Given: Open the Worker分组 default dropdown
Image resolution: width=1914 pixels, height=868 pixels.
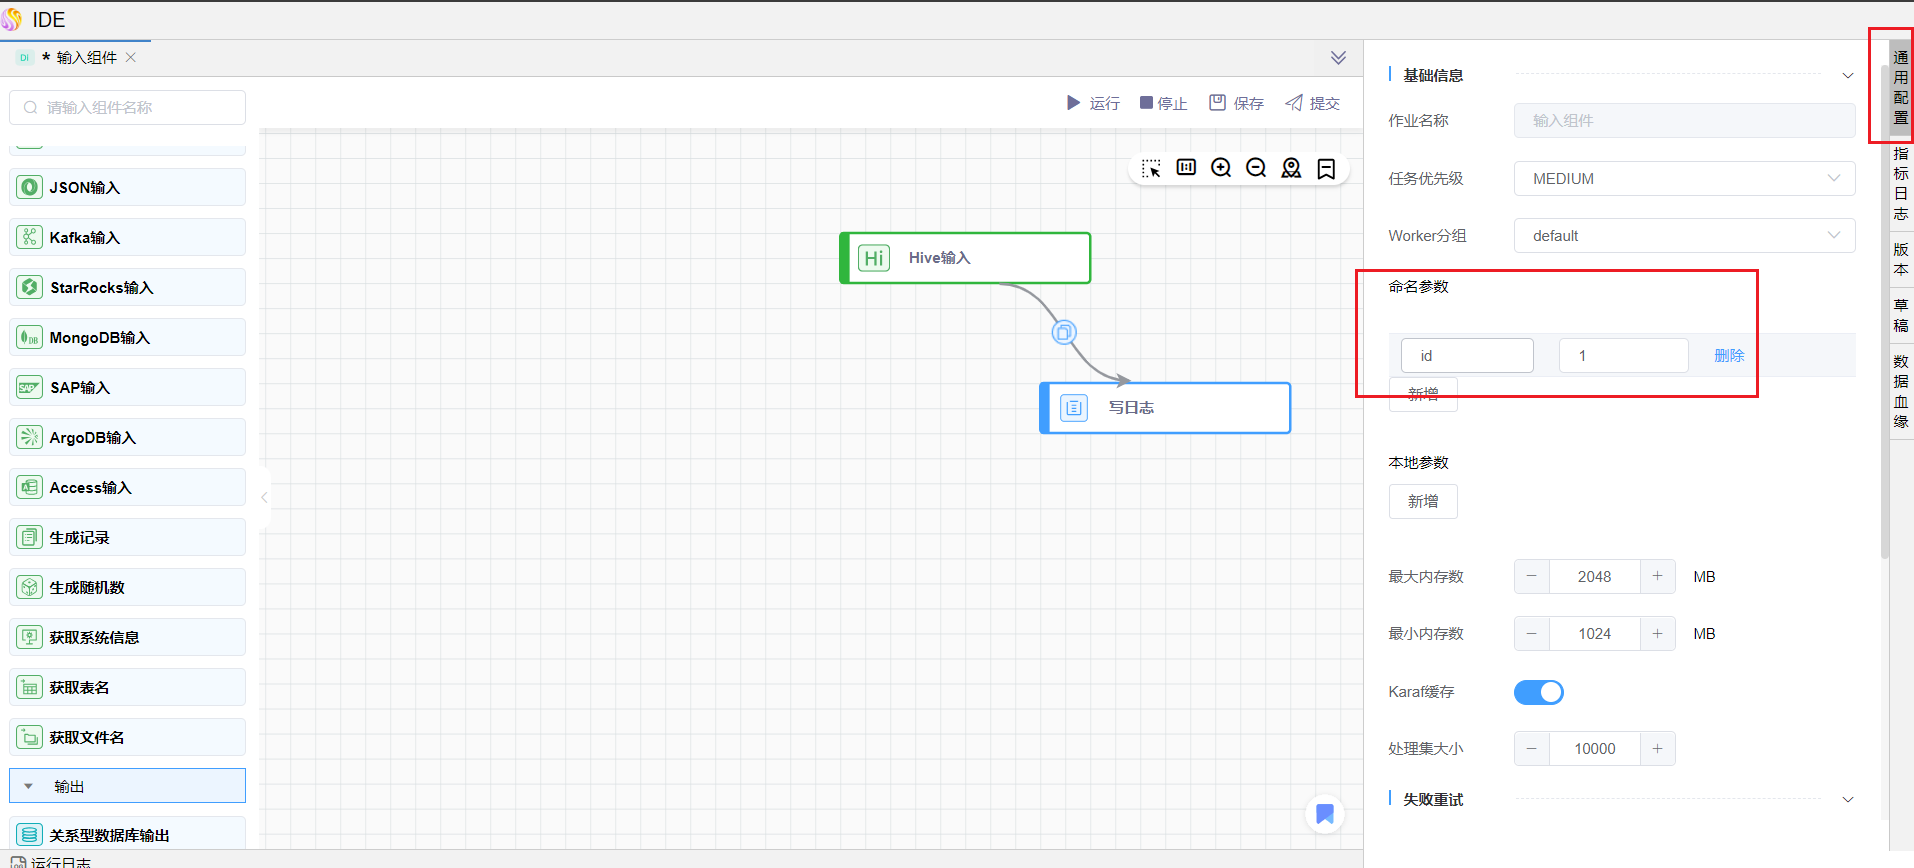Looking at the screenshot, I should click(1684, 236).
